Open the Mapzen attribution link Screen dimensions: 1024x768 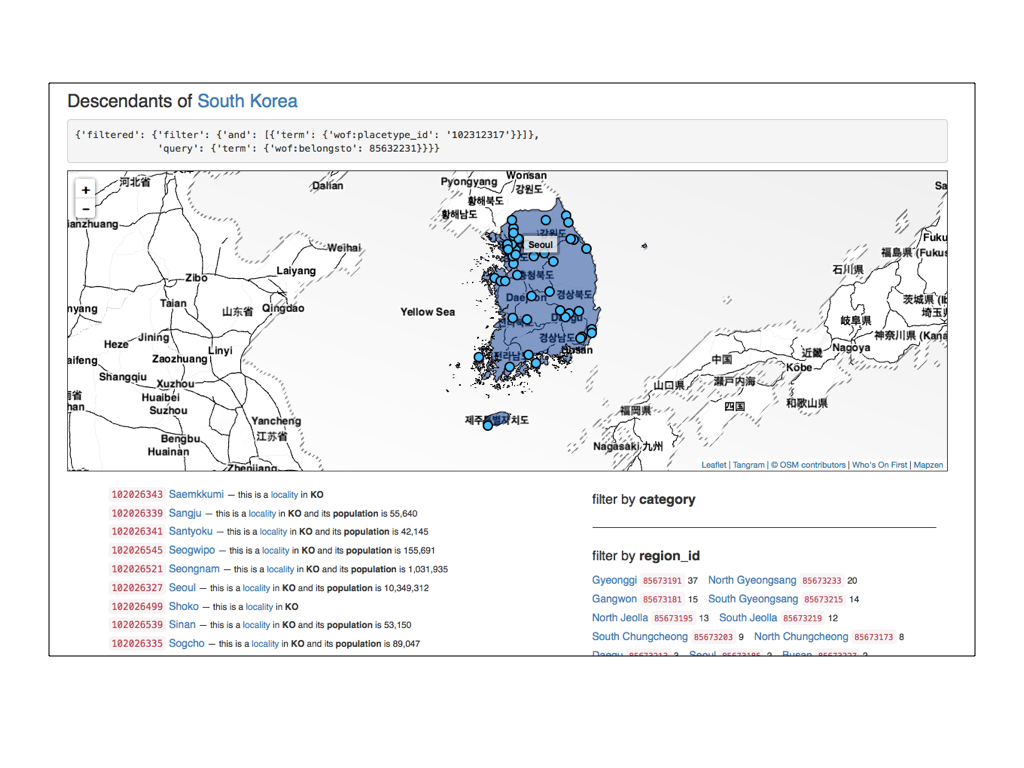(928, 465)
